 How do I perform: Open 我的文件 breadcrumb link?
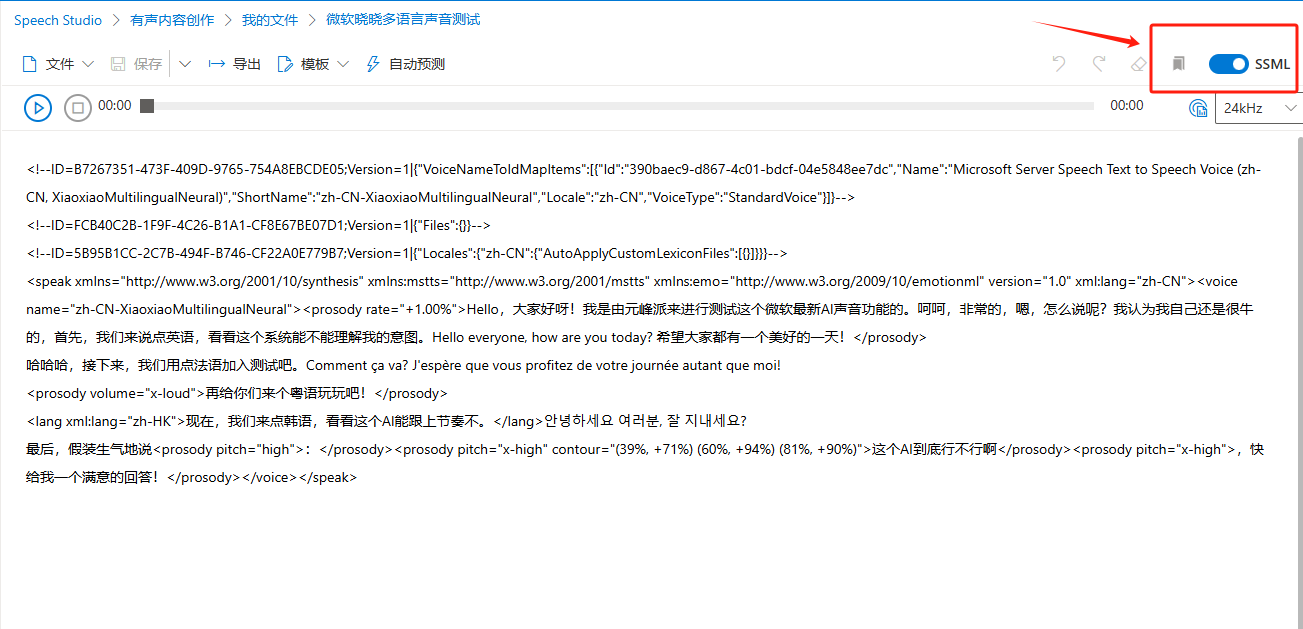click(270, 19)
